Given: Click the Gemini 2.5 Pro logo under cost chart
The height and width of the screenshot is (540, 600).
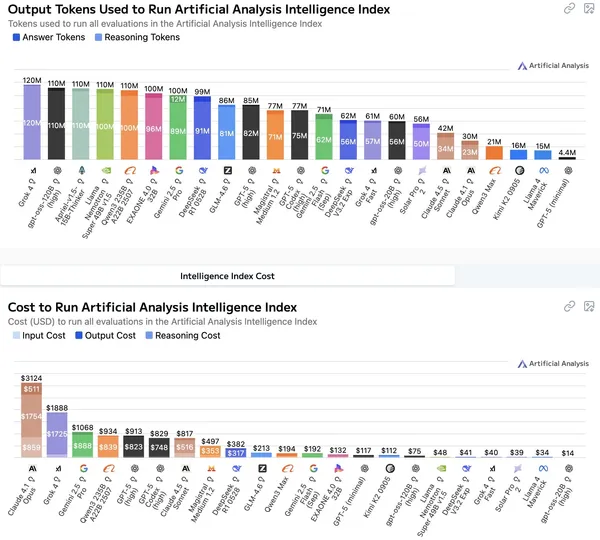Looking at the screenshot, I should [x=82, y=467].
